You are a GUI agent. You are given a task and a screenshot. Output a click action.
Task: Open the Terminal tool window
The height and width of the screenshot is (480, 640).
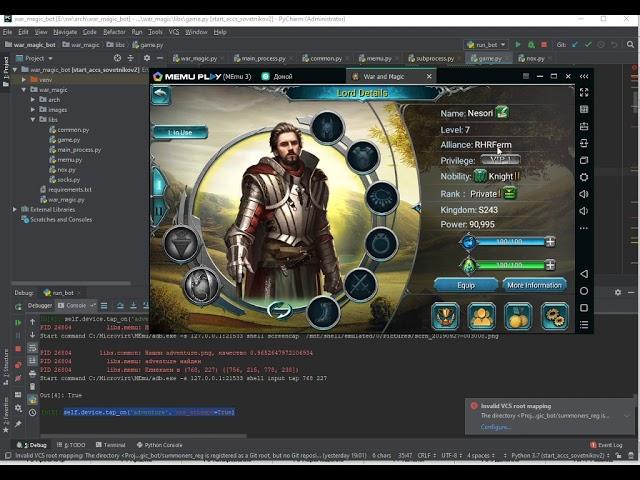(x=110, y=445)
